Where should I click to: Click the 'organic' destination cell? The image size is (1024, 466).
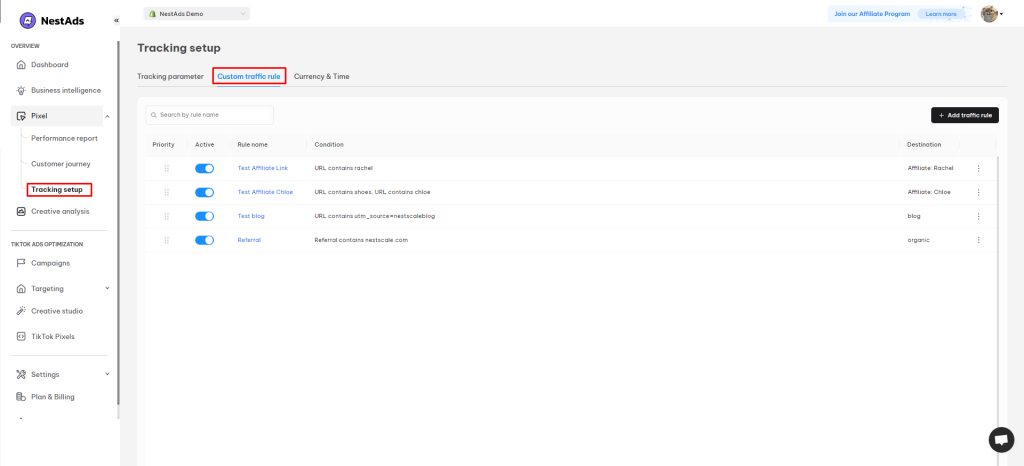(x=918, y=240)
